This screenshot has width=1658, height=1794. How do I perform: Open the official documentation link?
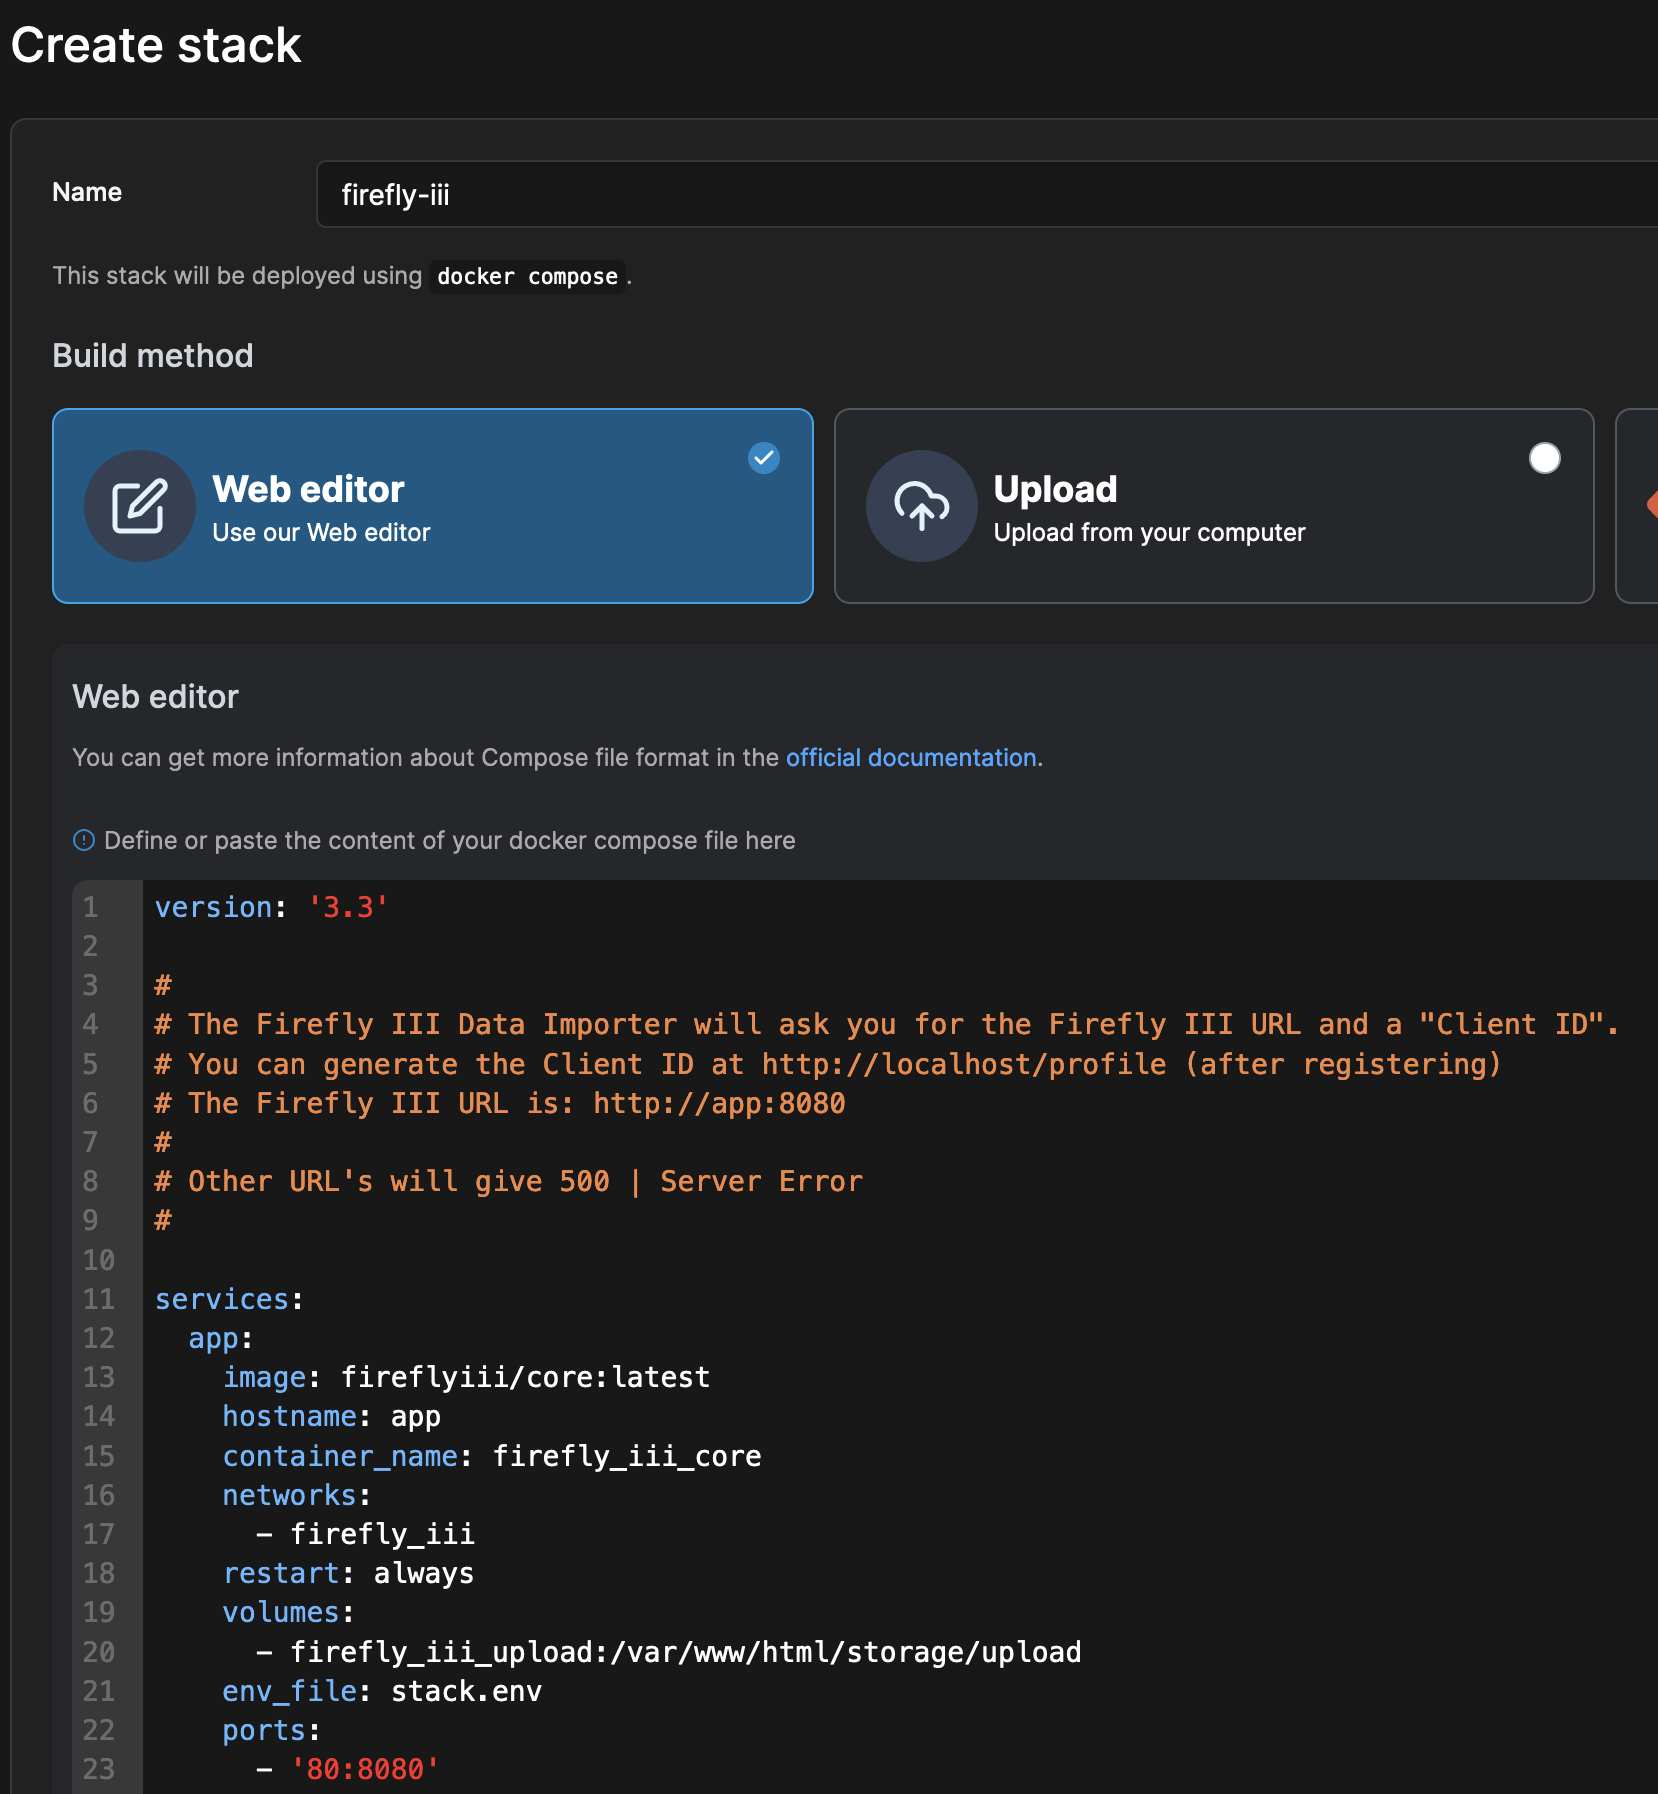[x=910, y=758]
